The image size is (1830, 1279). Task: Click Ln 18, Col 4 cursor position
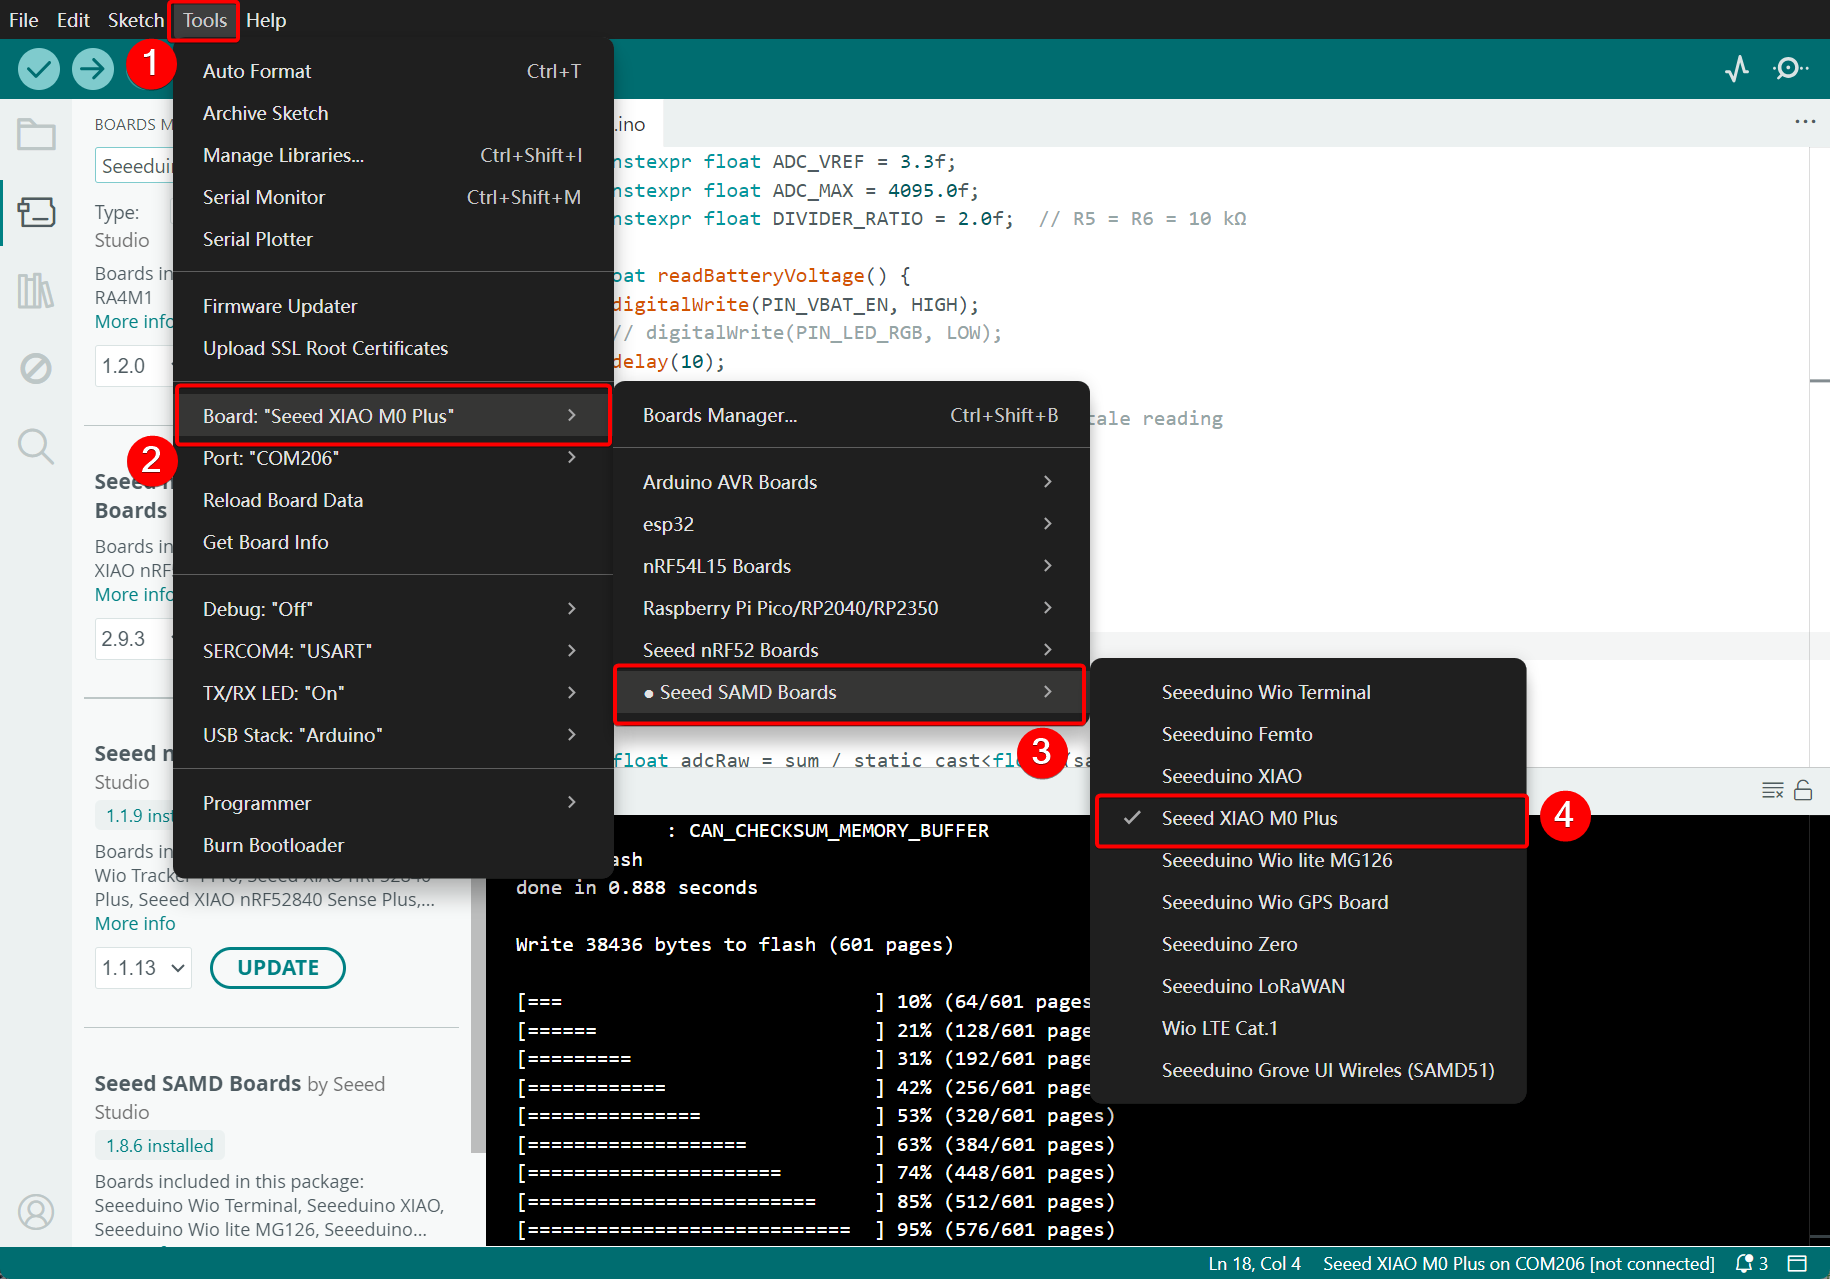[x=1254, y=1263]
